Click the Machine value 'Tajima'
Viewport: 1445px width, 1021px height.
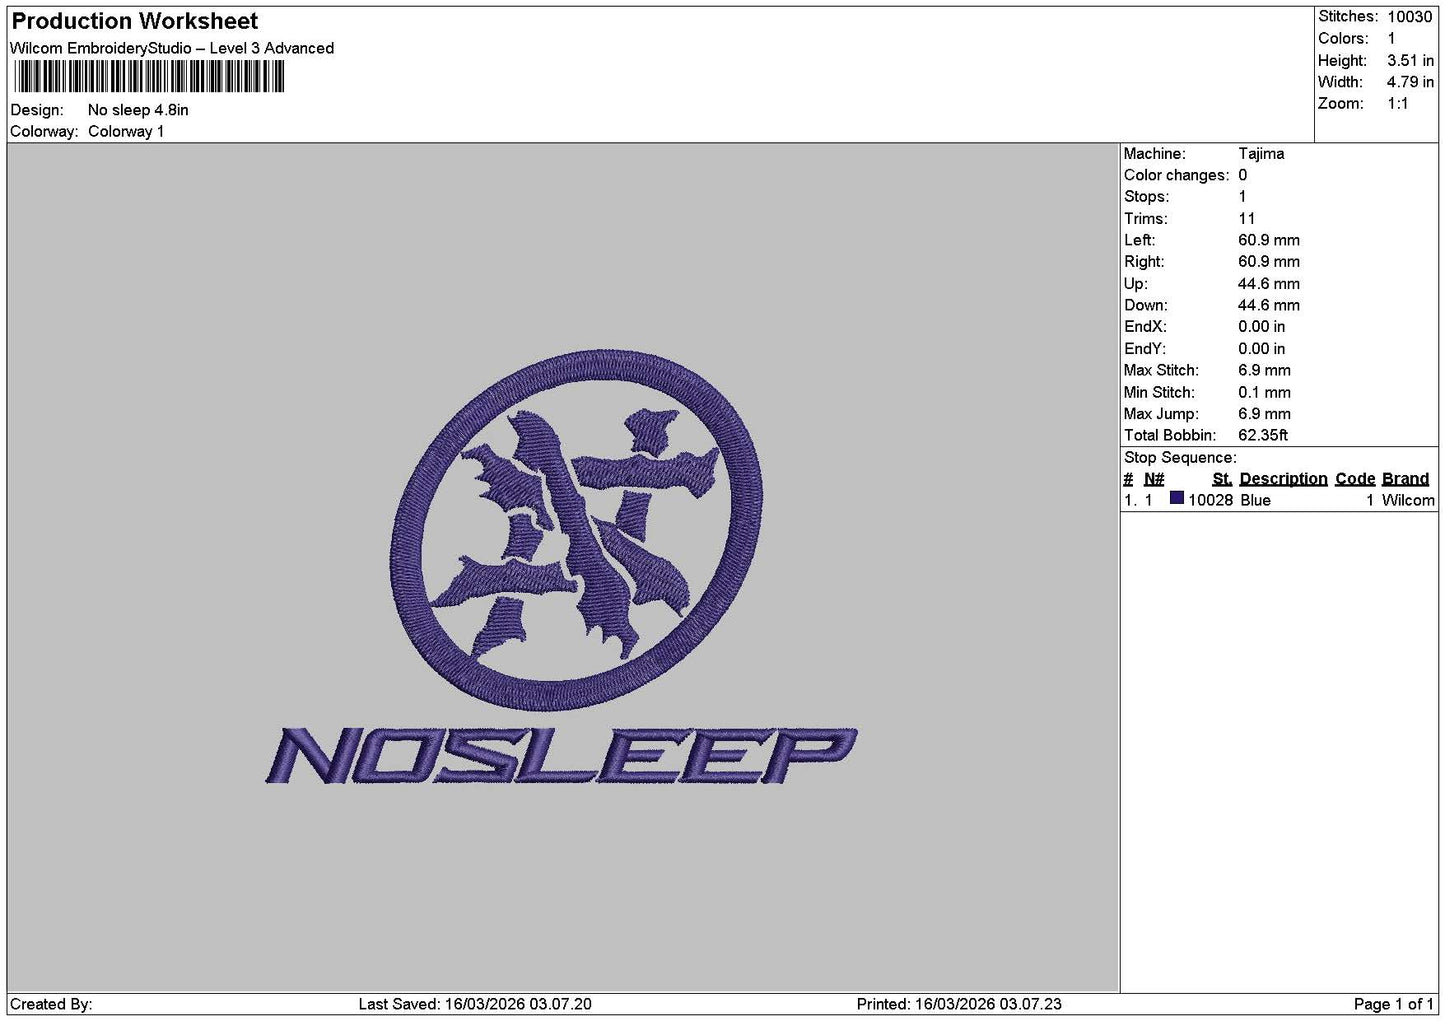[x=1261, y=153]
